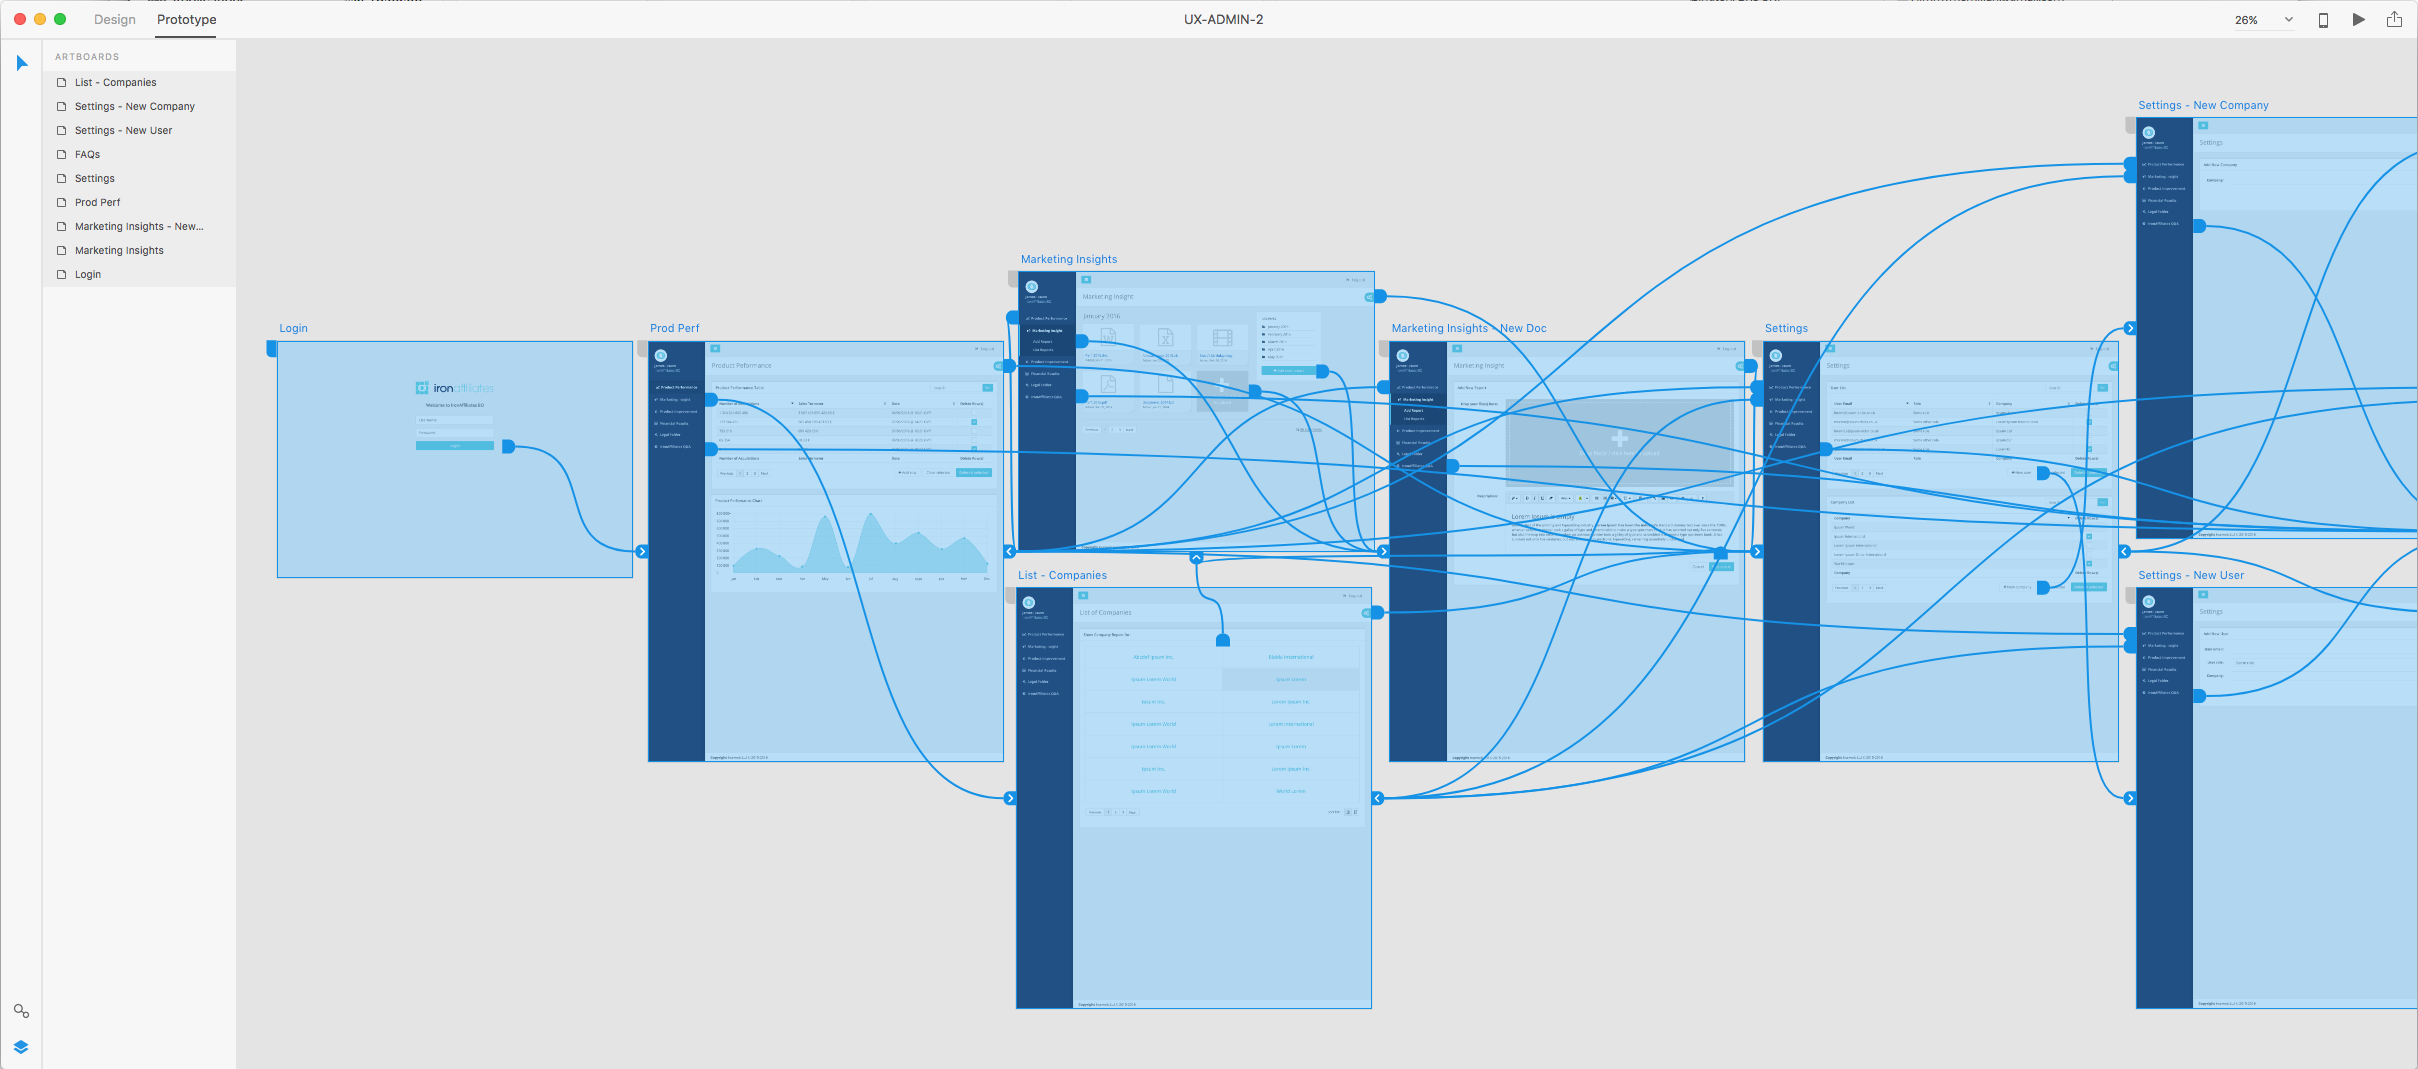Viewport: 2418px width, 1069px height.
Task: Click Marketing Insights artboard title on canvas
Action: (1068, 259)
